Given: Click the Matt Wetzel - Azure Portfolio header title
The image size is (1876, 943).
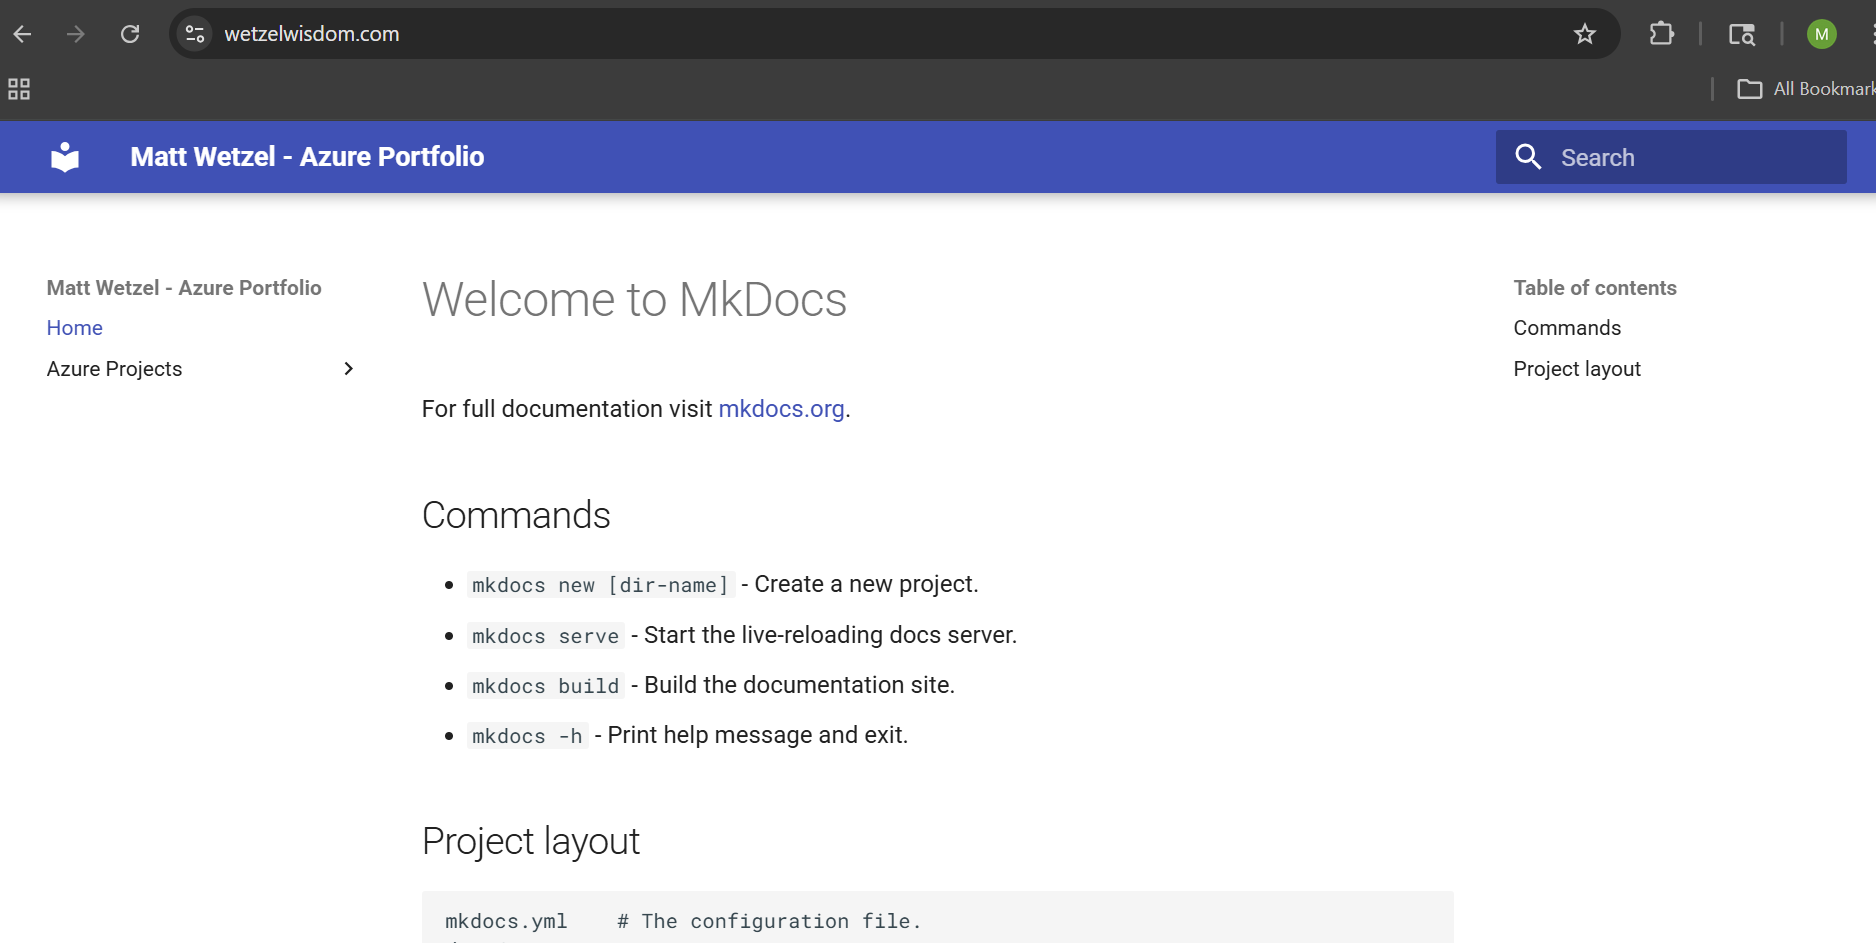Looking at the screenshot, I should [x=307, y=157].
